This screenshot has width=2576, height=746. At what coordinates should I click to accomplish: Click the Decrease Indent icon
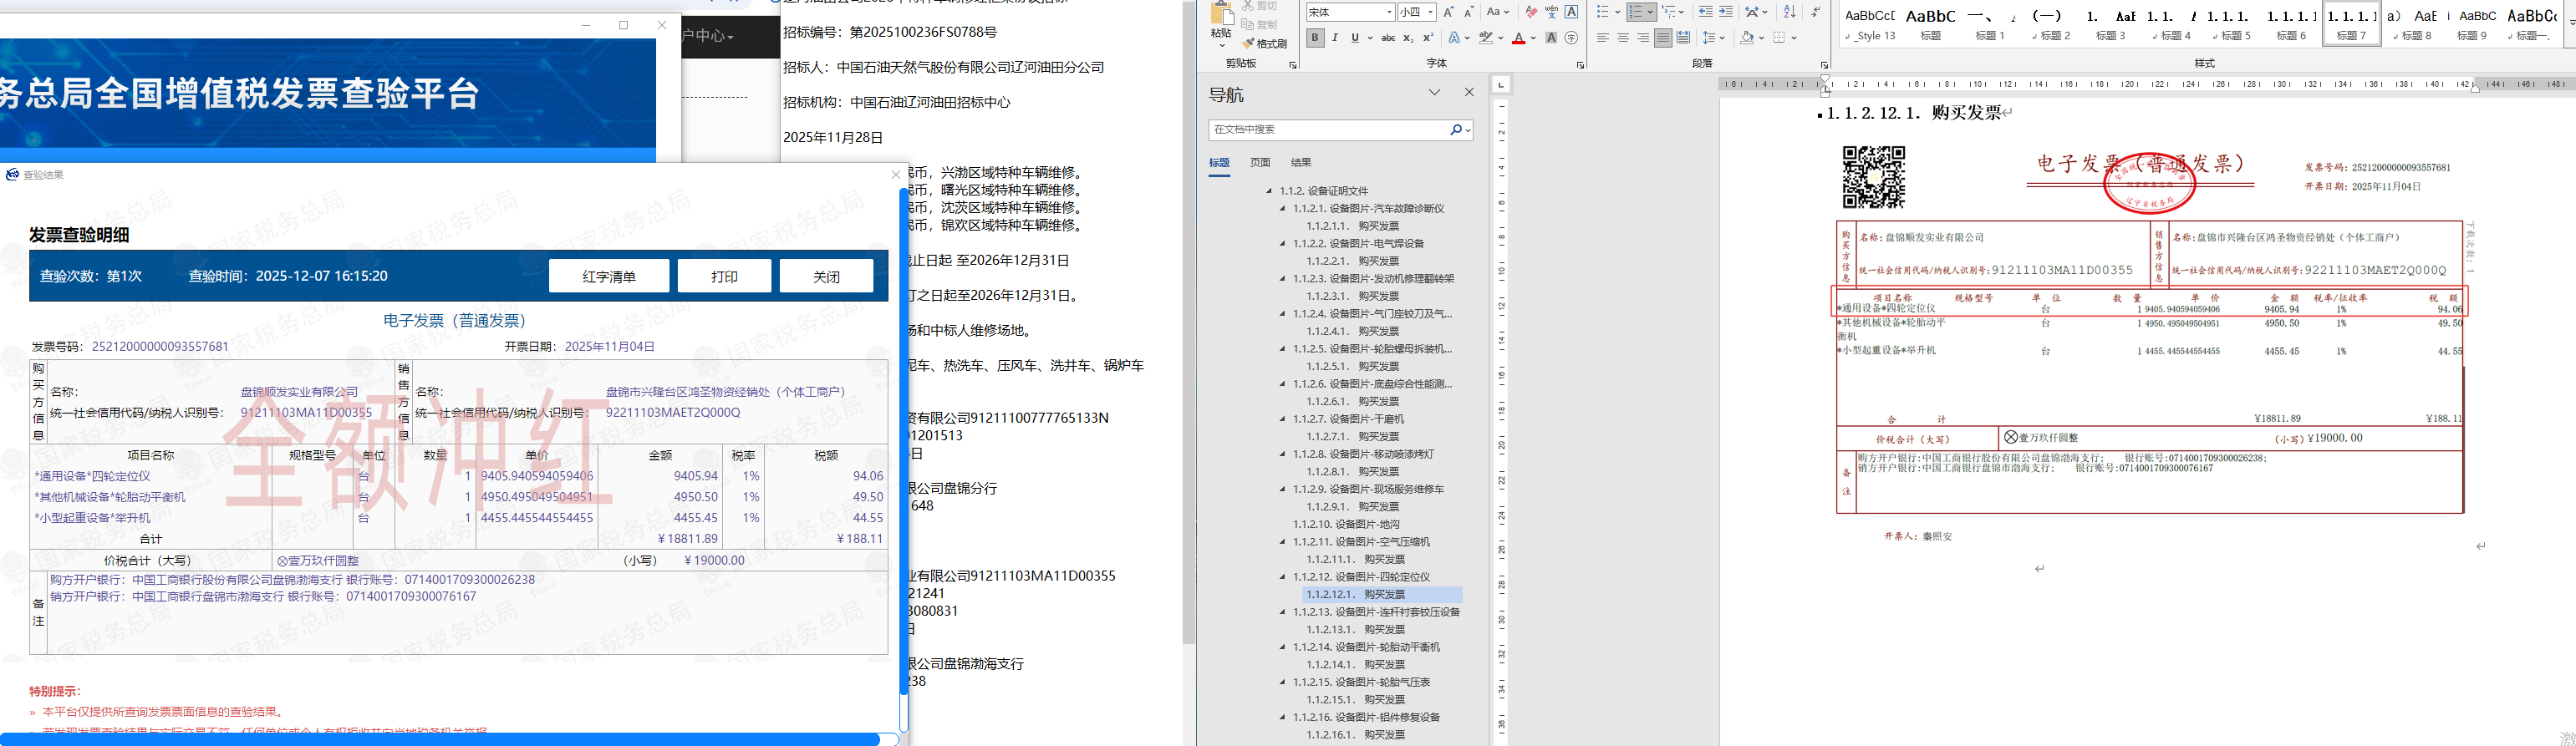click(1705, 12)
